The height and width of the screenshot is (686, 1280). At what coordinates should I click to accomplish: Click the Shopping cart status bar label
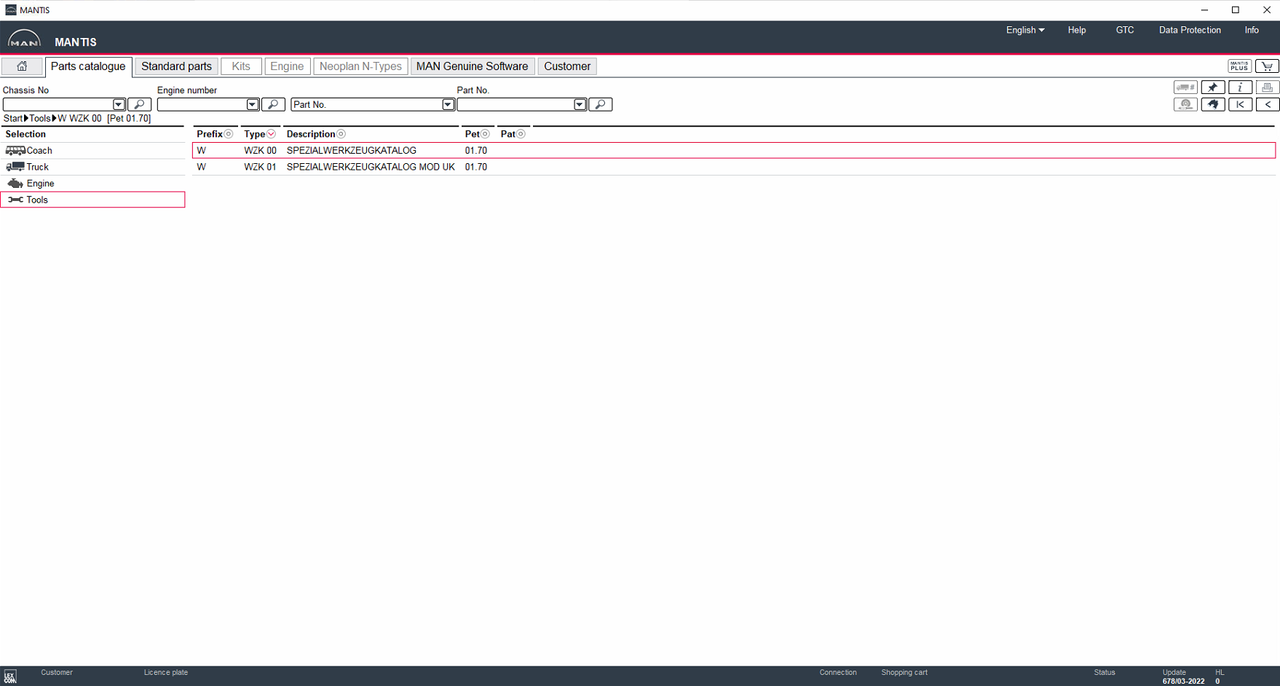(x=904, y=673)
